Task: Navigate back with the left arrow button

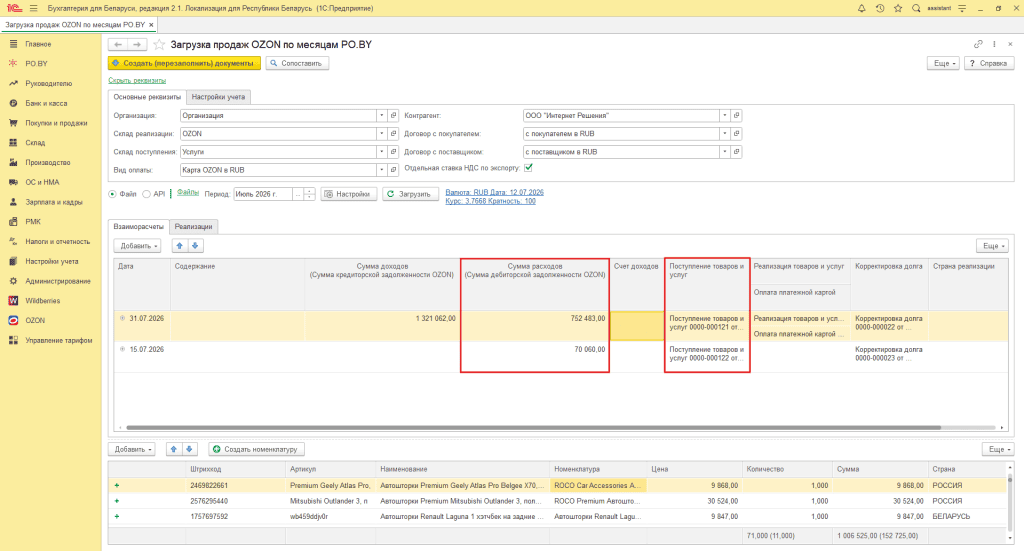Action: pyautogui.click(x=118, y=44)
